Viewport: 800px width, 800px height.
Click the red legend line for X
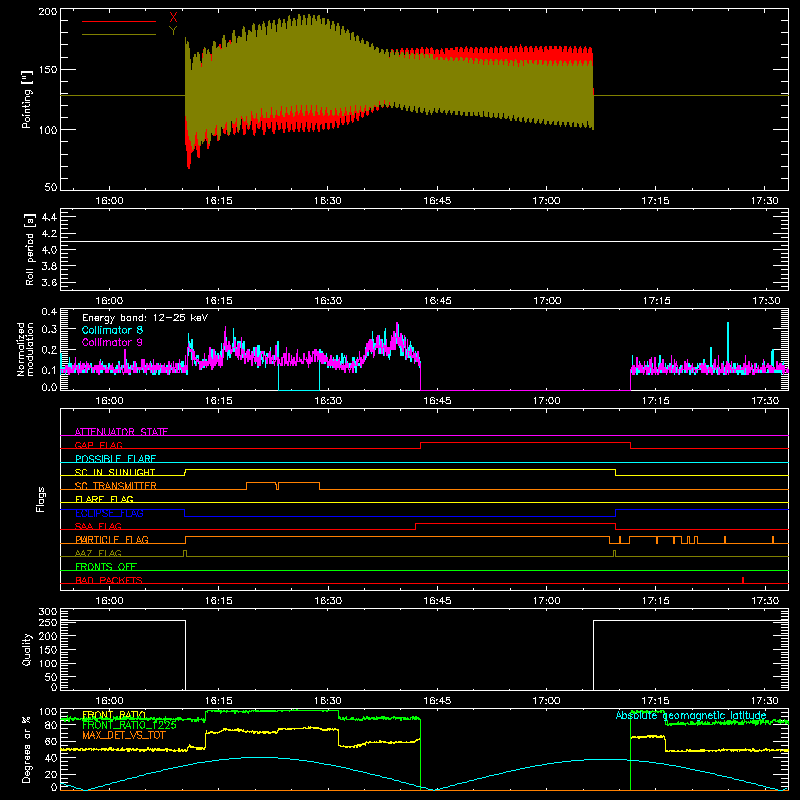[119, 21]
